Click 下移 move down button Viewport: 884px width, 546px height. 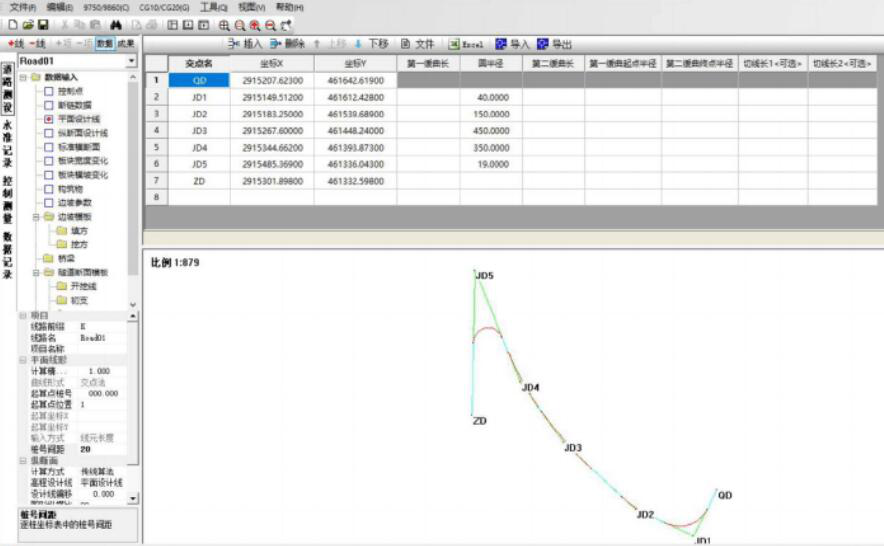(x=371, y=44)
